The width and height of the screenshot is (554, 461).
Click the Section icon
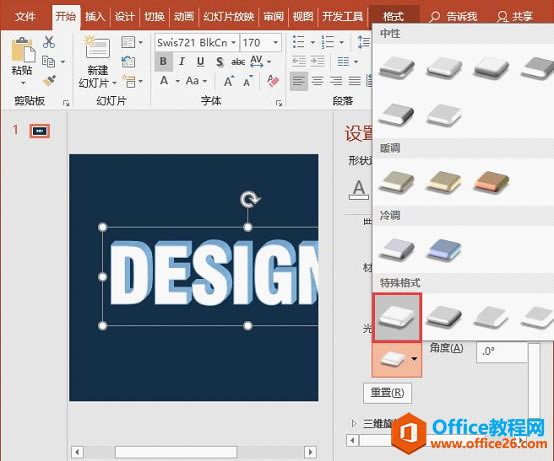pyautogui.click(x=129, y=81)
